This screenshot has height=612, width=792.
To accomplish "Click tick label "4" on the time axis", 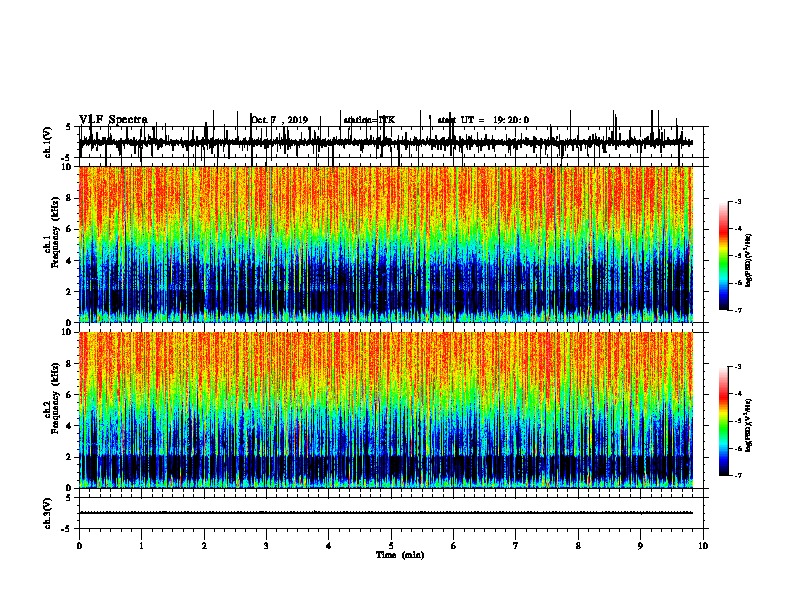I will click(329, 546).
